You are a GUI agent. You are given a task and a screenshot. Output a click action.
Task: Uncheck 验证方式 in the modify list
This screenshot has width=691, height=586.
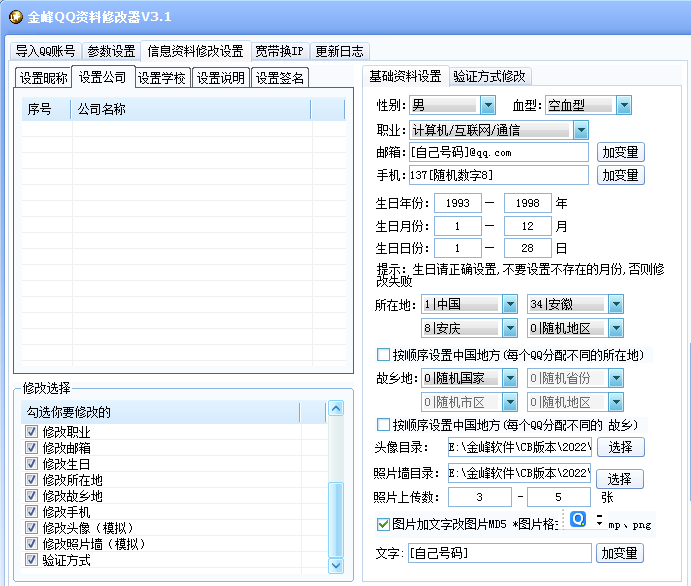point(31,560)
